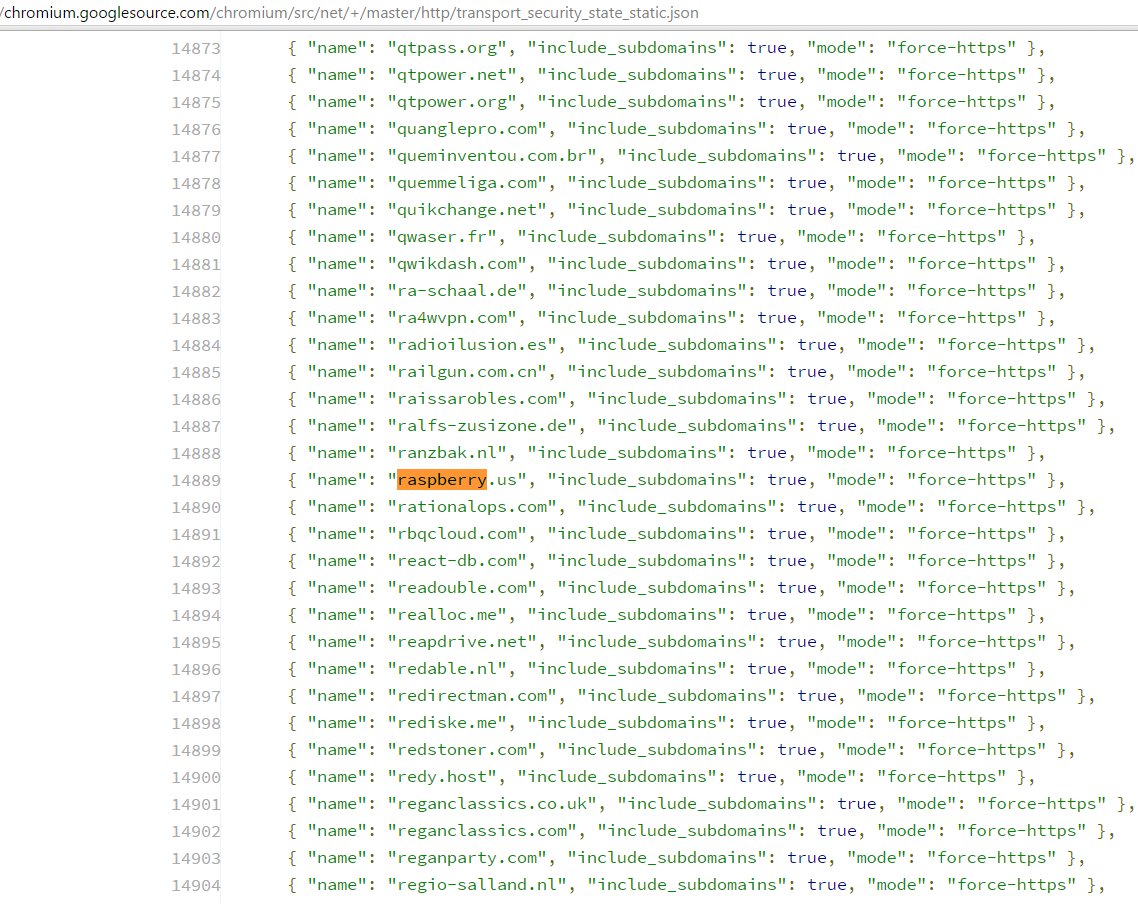Click domain name ranzbak.nl
The height and width of the screenshot is (904, 1138).
coord(447,453)
